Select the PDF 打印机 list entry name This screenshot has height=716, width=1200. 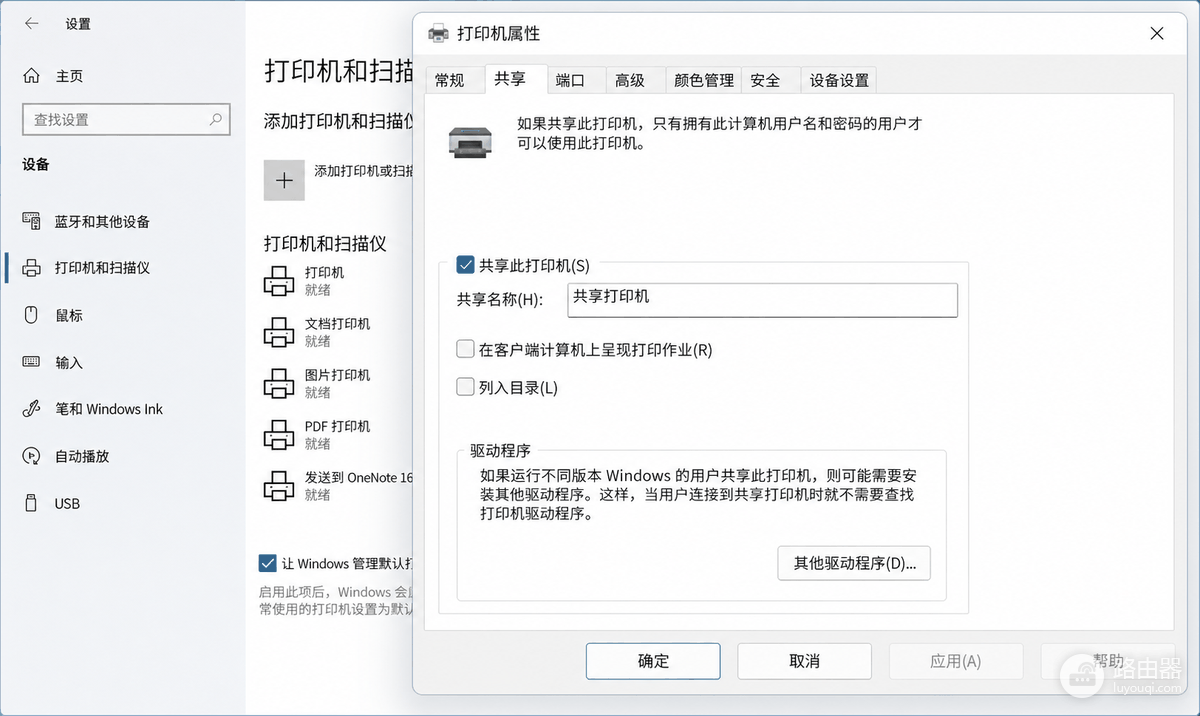[x=337, y=426]
